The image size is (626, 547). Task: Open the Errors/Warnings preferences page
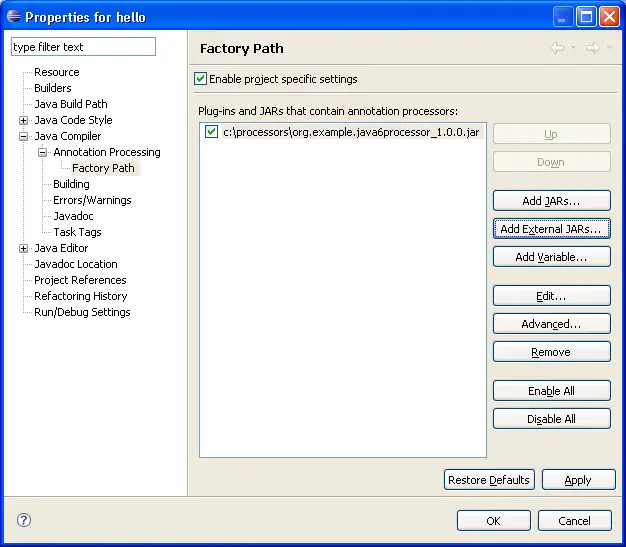pos(92,200)
